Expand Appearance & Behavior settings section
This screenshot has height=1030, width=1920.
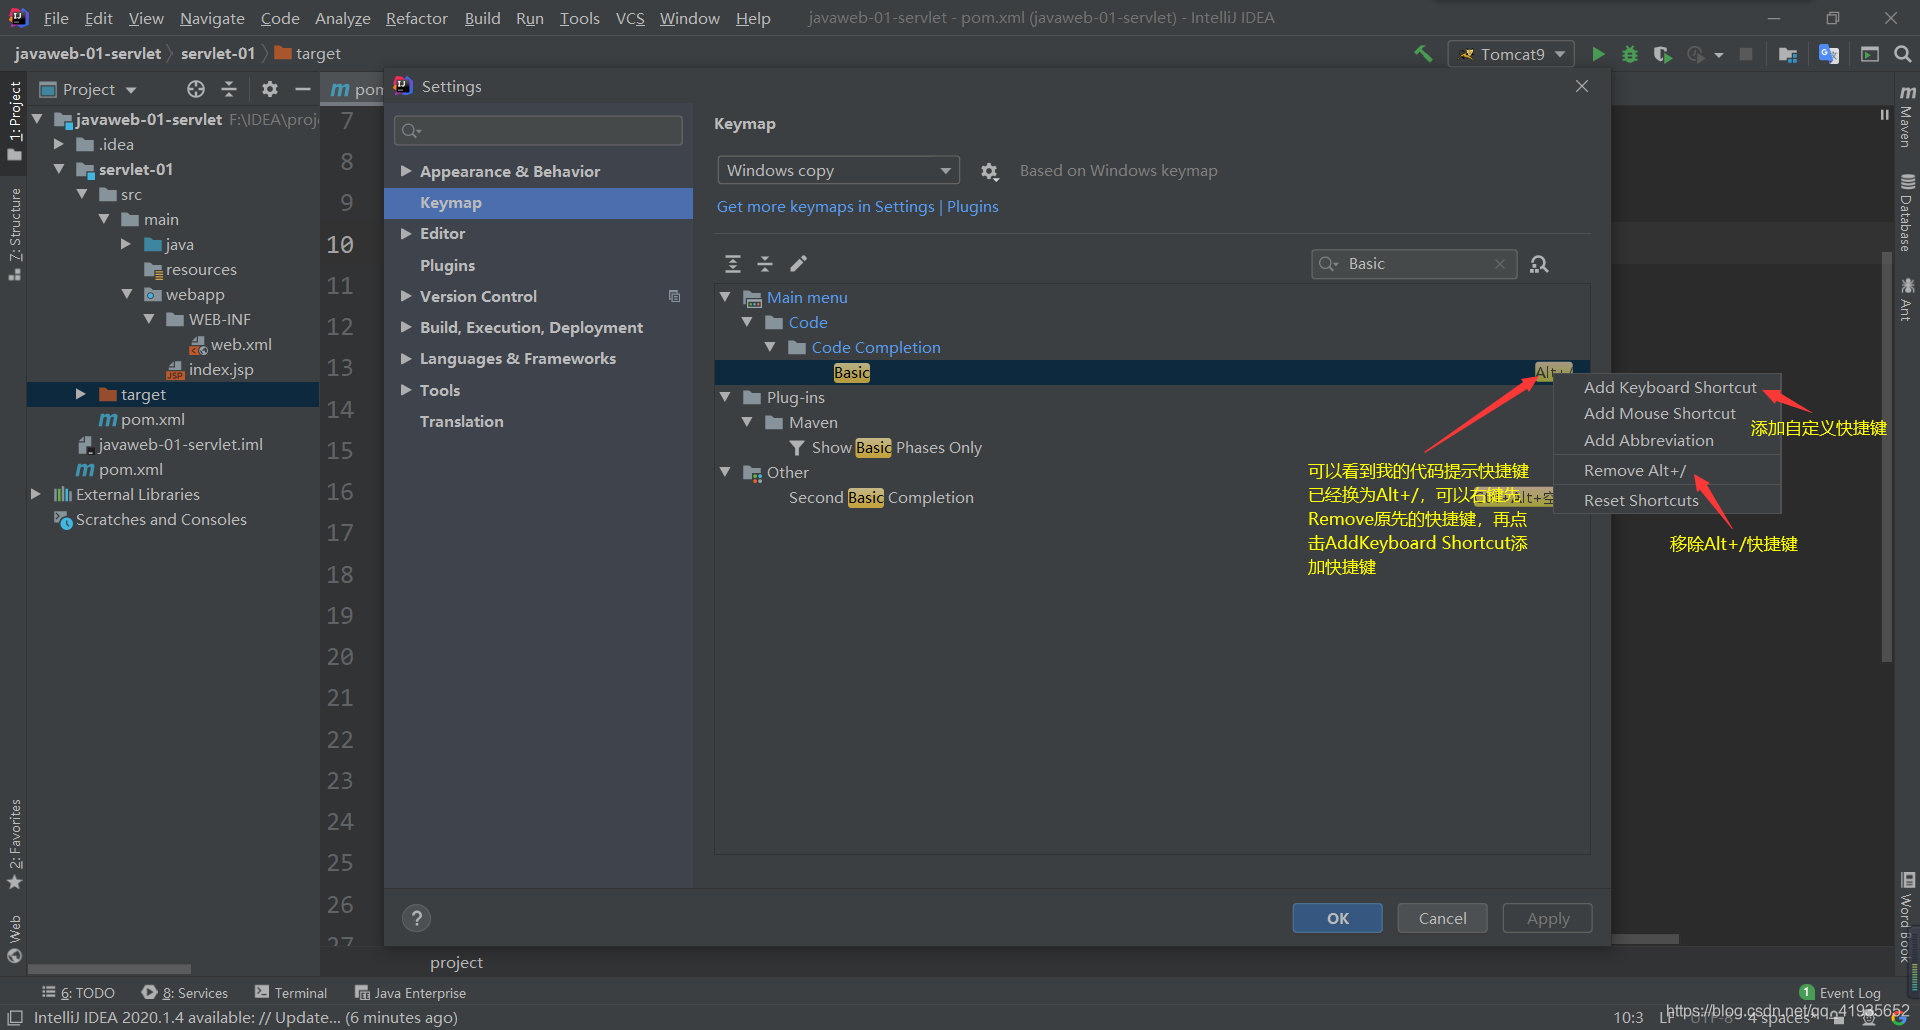pos(406,171)
